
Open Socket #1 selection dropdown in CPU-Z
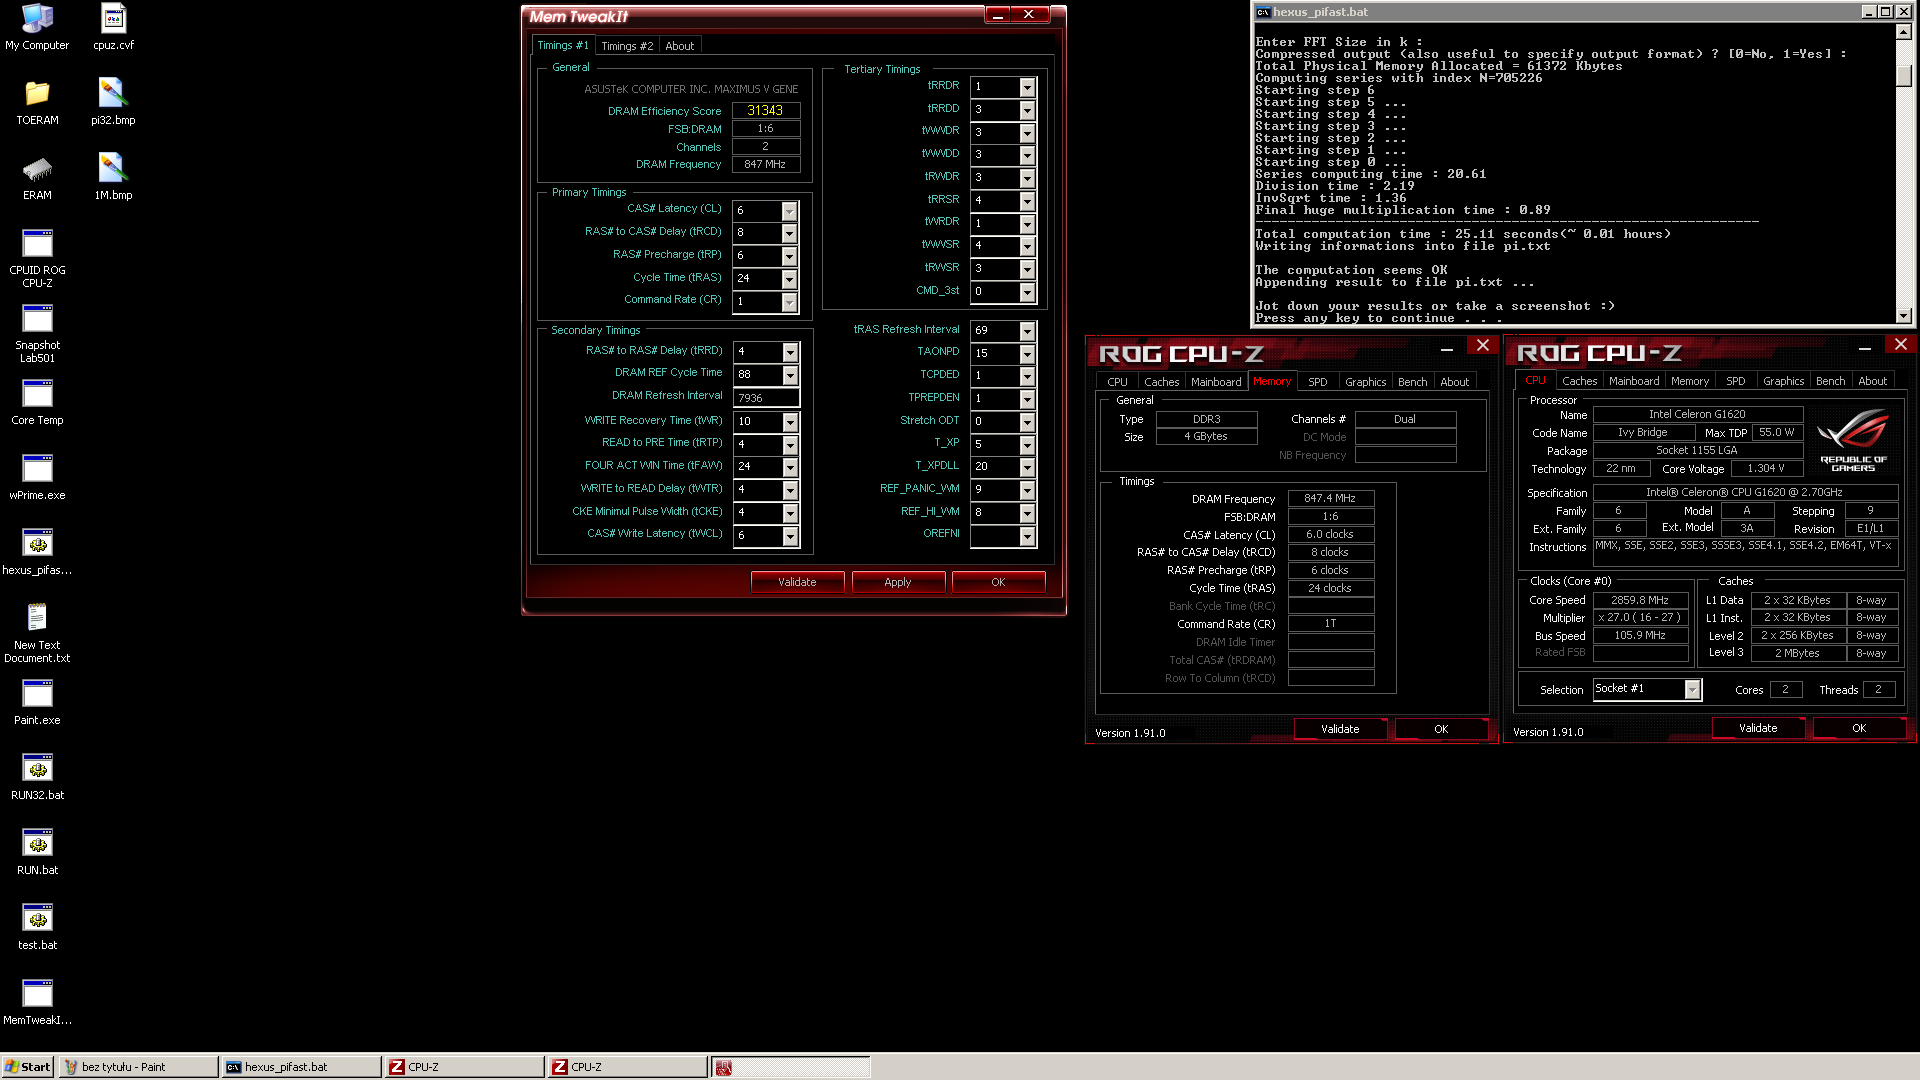1692,690
